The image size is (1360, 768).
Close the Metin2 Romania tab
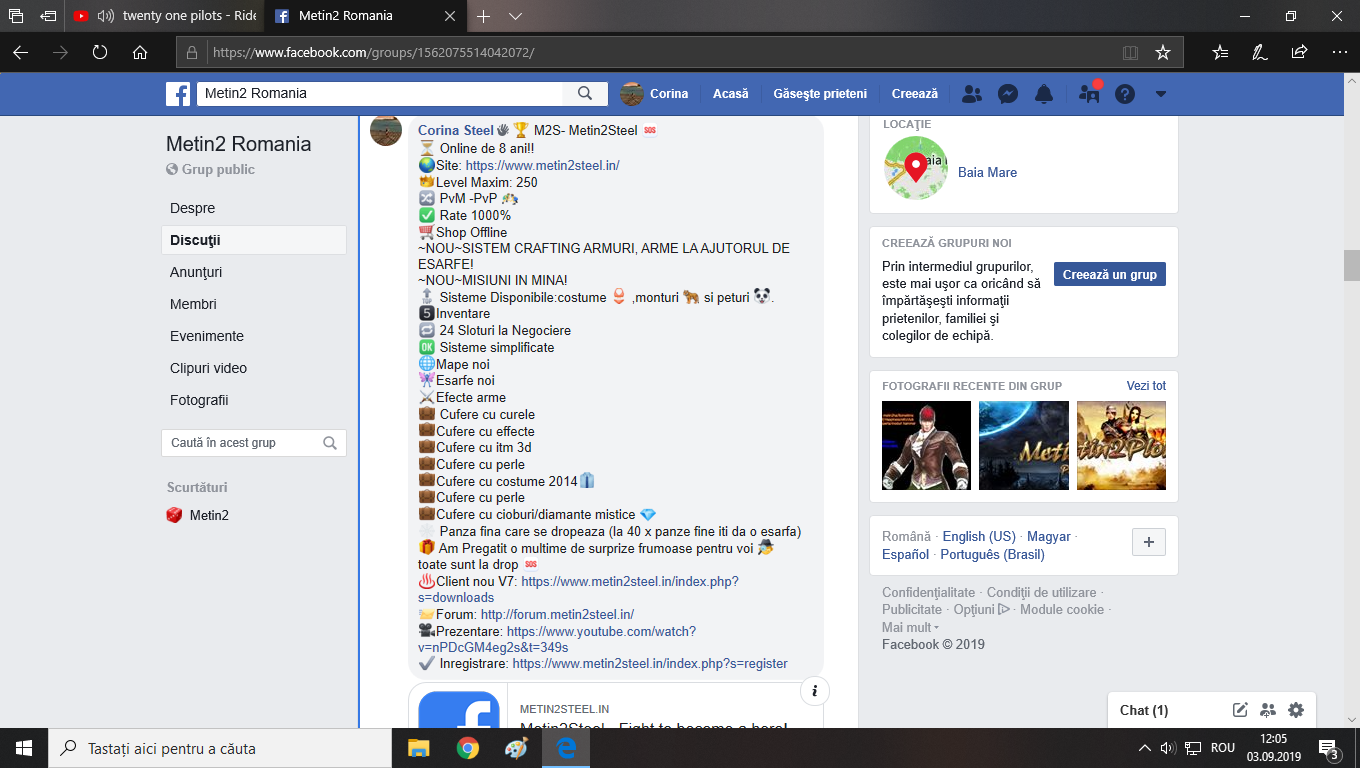[x=450, y=16]
